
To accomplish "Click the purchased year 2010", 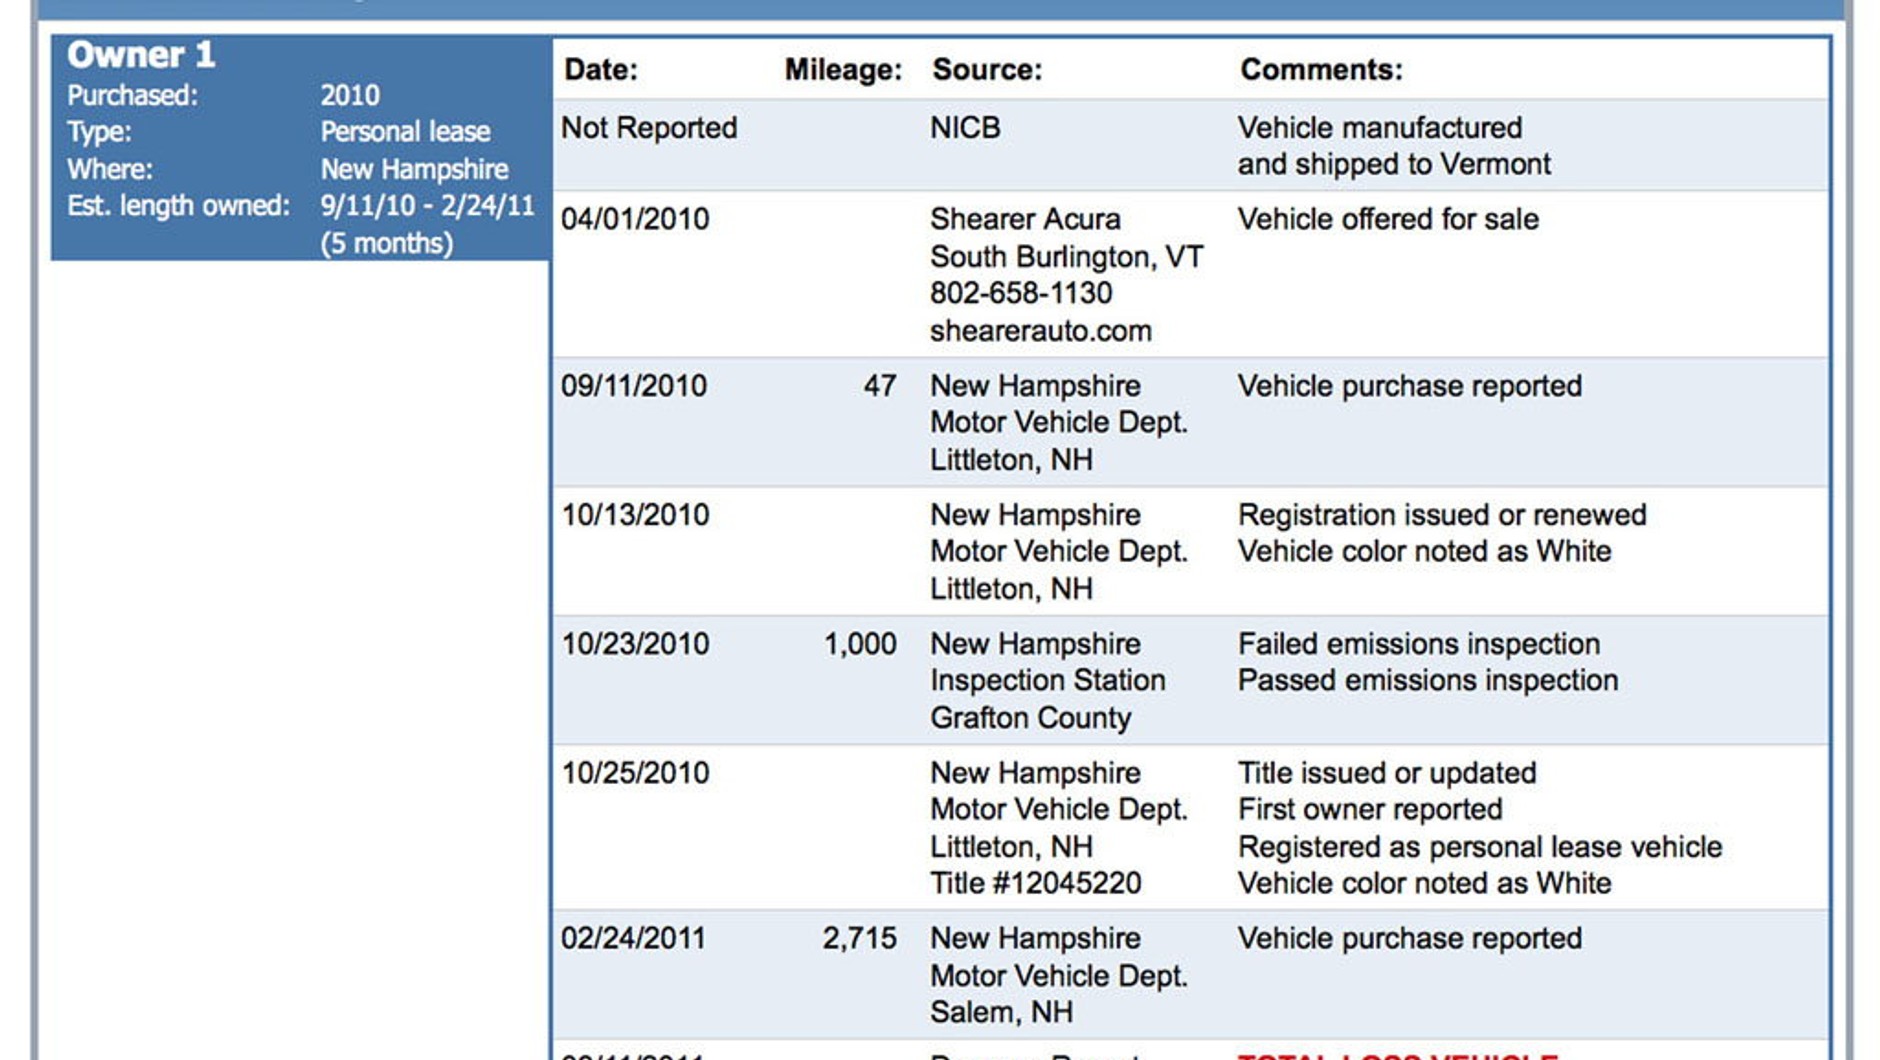I will coord(350,96).
